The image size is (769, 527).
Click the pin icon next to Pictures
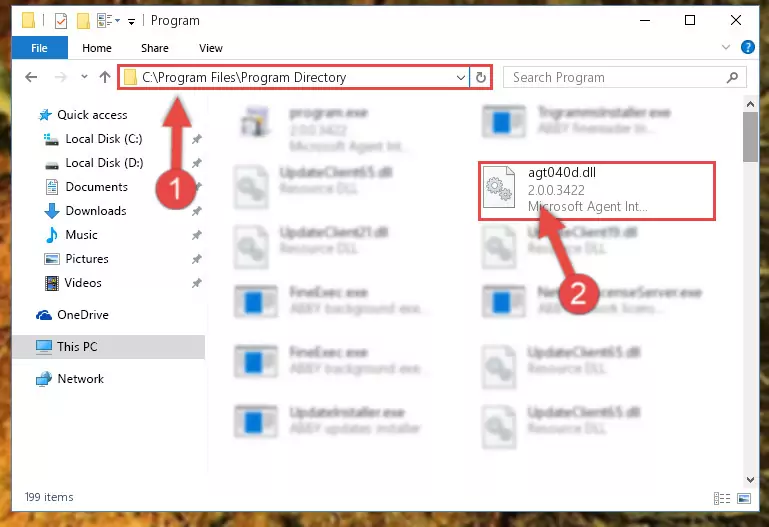click(x=197, y=259)
